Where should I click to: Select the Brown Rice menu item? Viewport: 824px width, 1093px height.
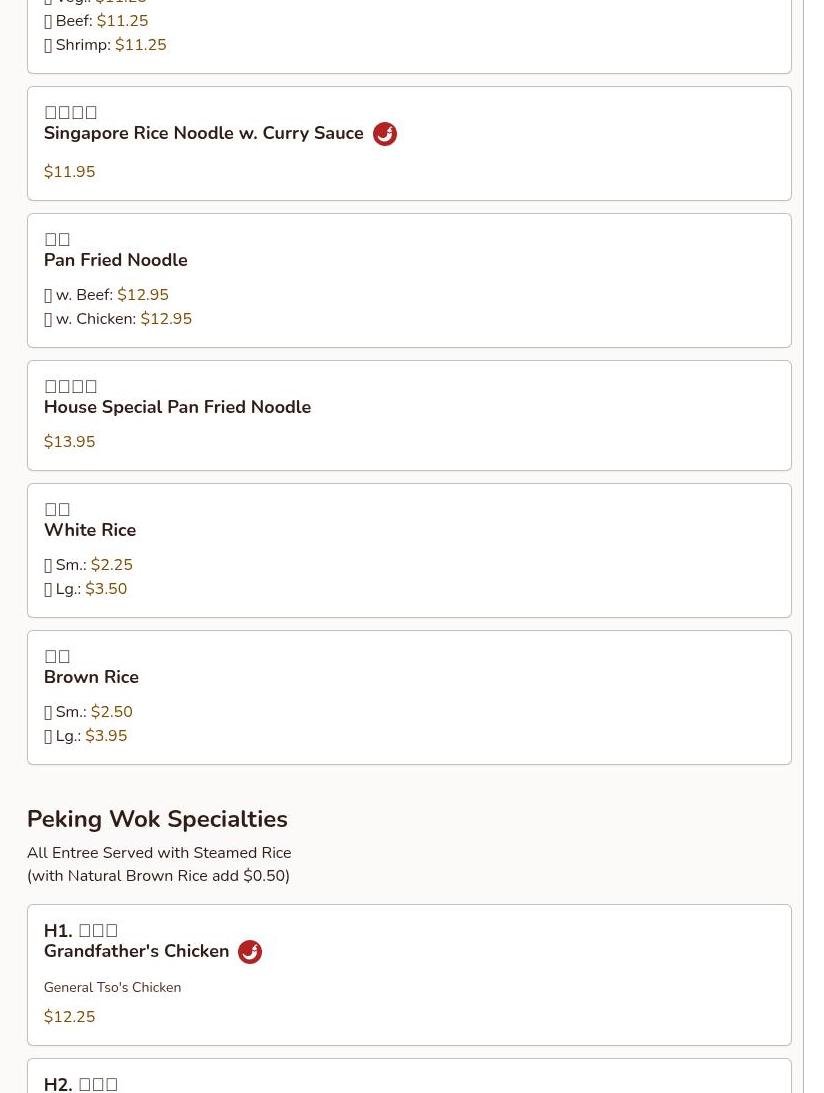click(91, 677)
